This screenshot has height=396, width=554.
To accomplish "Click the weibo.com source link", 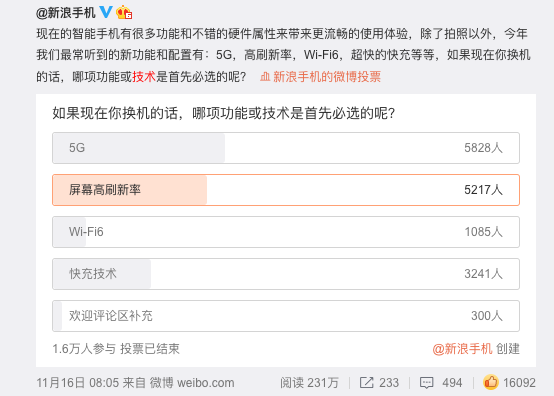I will 205,383.
